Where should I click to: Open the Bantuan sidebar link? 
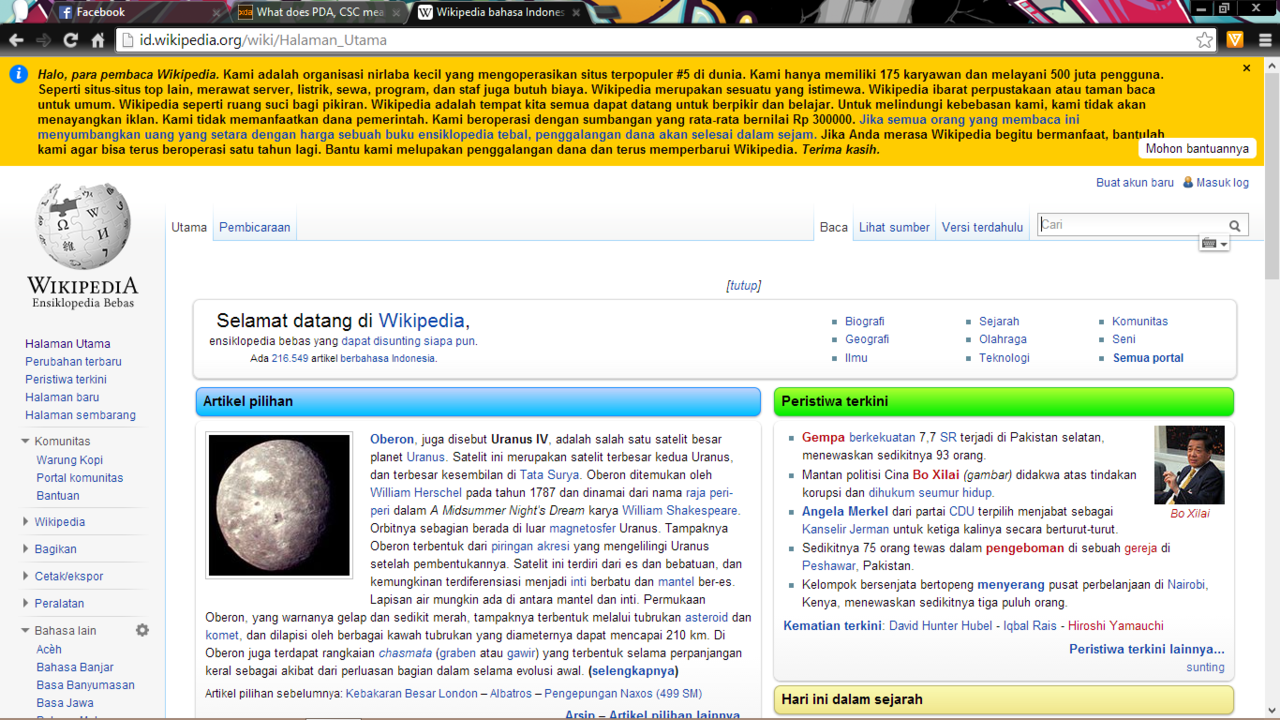[x=58, y=496]
